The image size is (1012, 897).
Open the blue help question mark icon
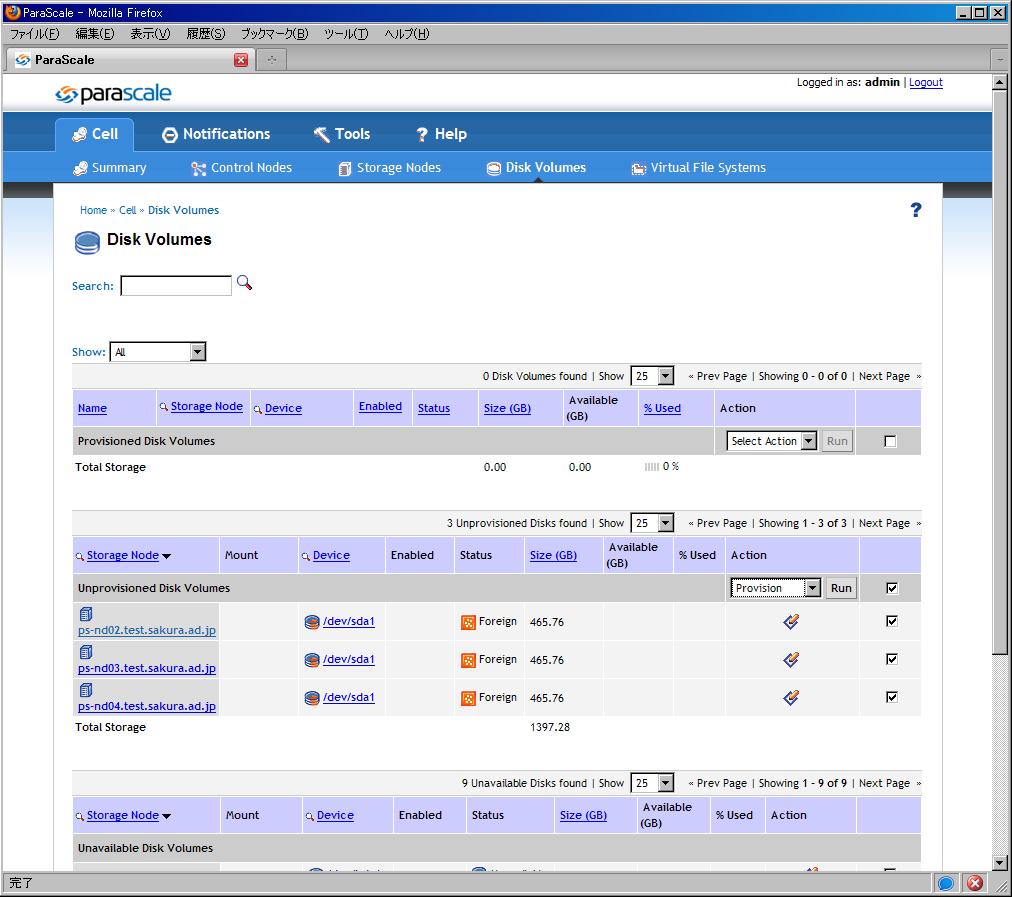coord(915,210)
